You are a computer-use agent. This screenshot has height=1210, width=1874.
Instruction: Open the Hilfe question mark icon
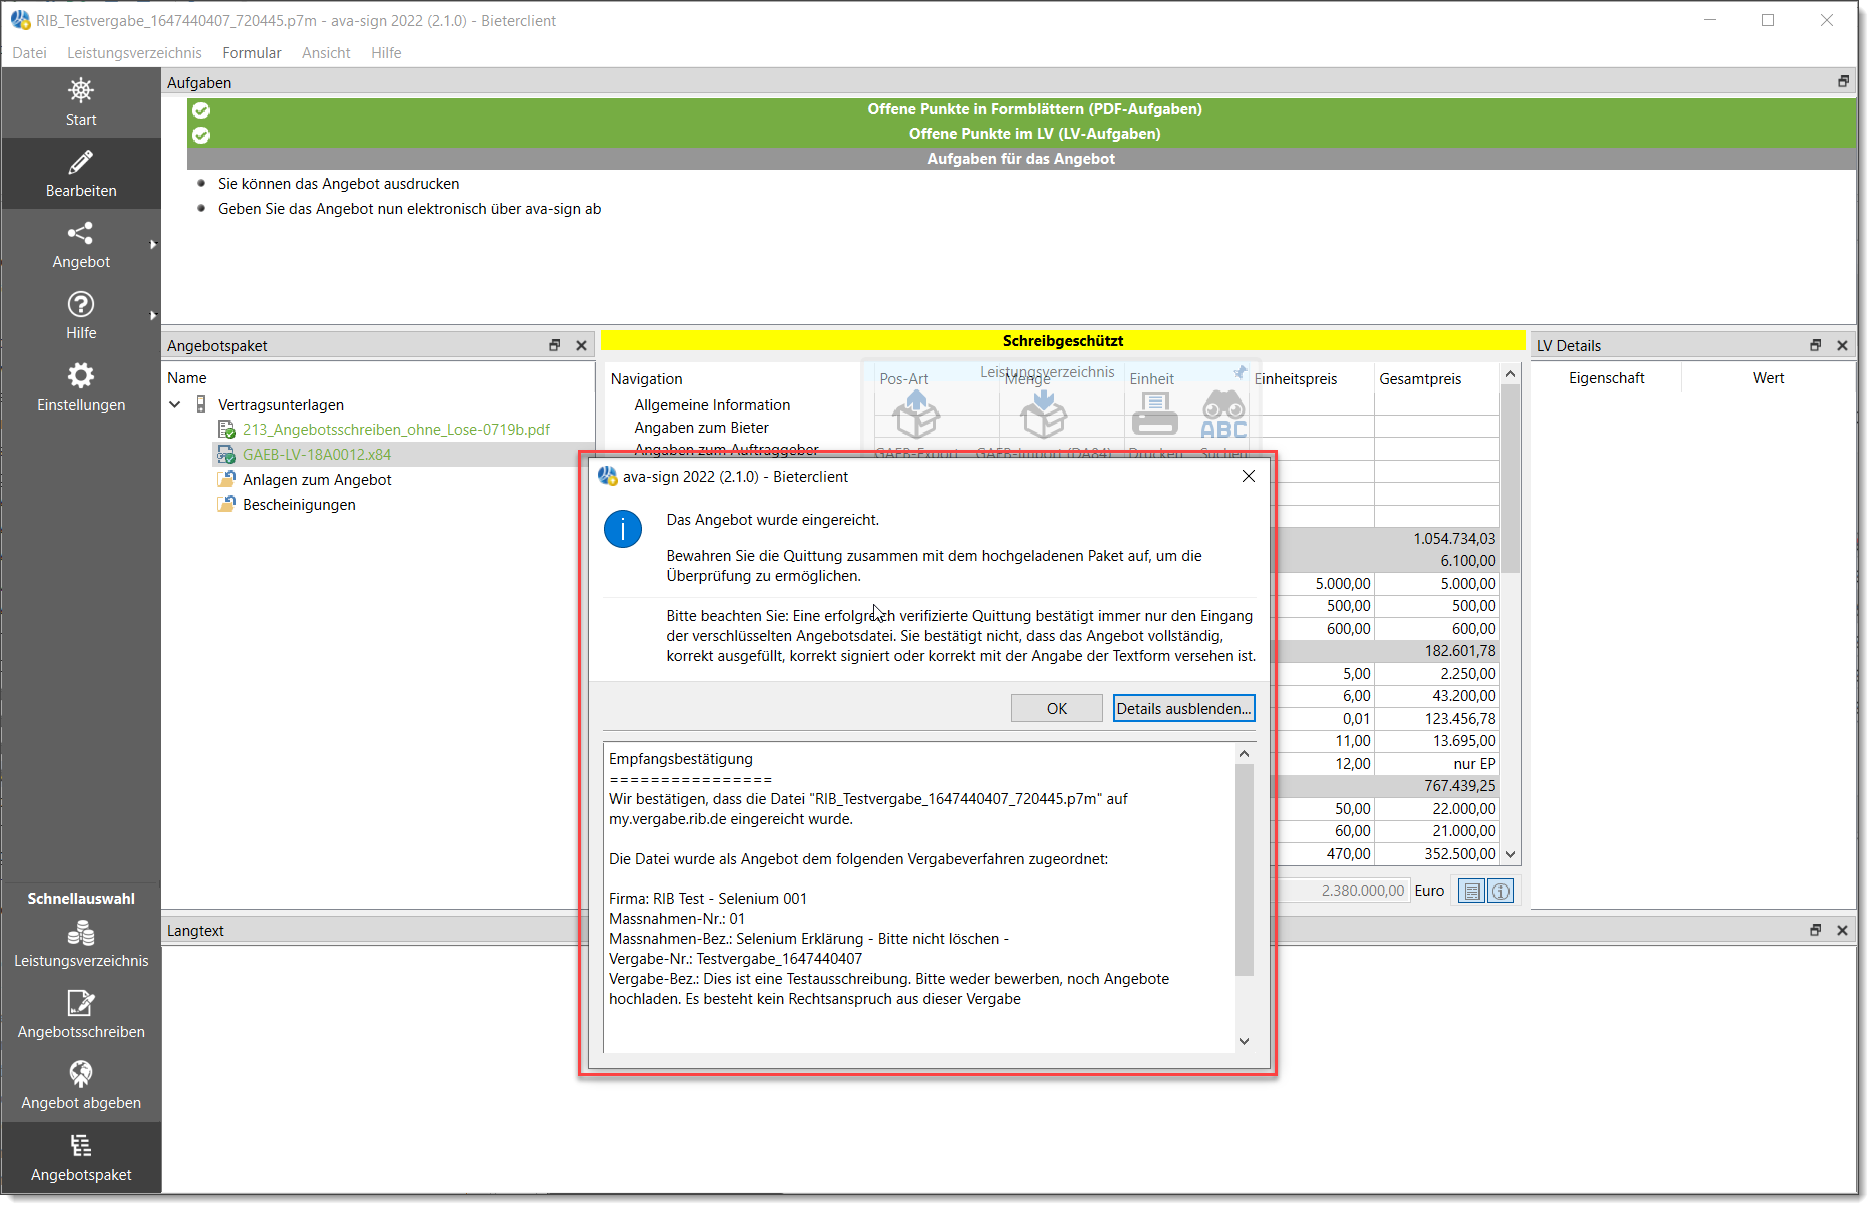tap(81, 304)
